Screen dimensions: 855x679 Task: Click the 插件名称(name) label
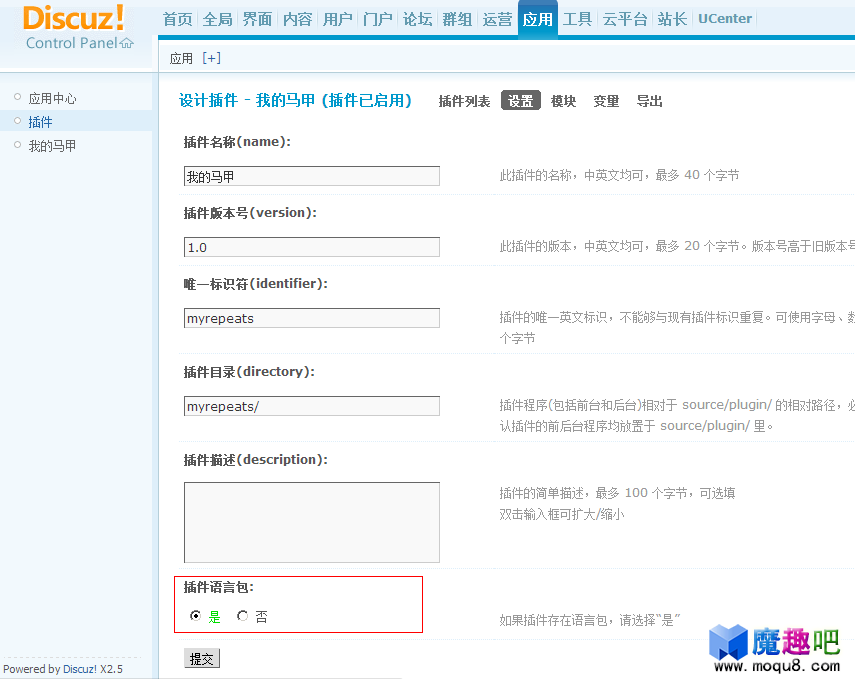[x=237, y=142]
